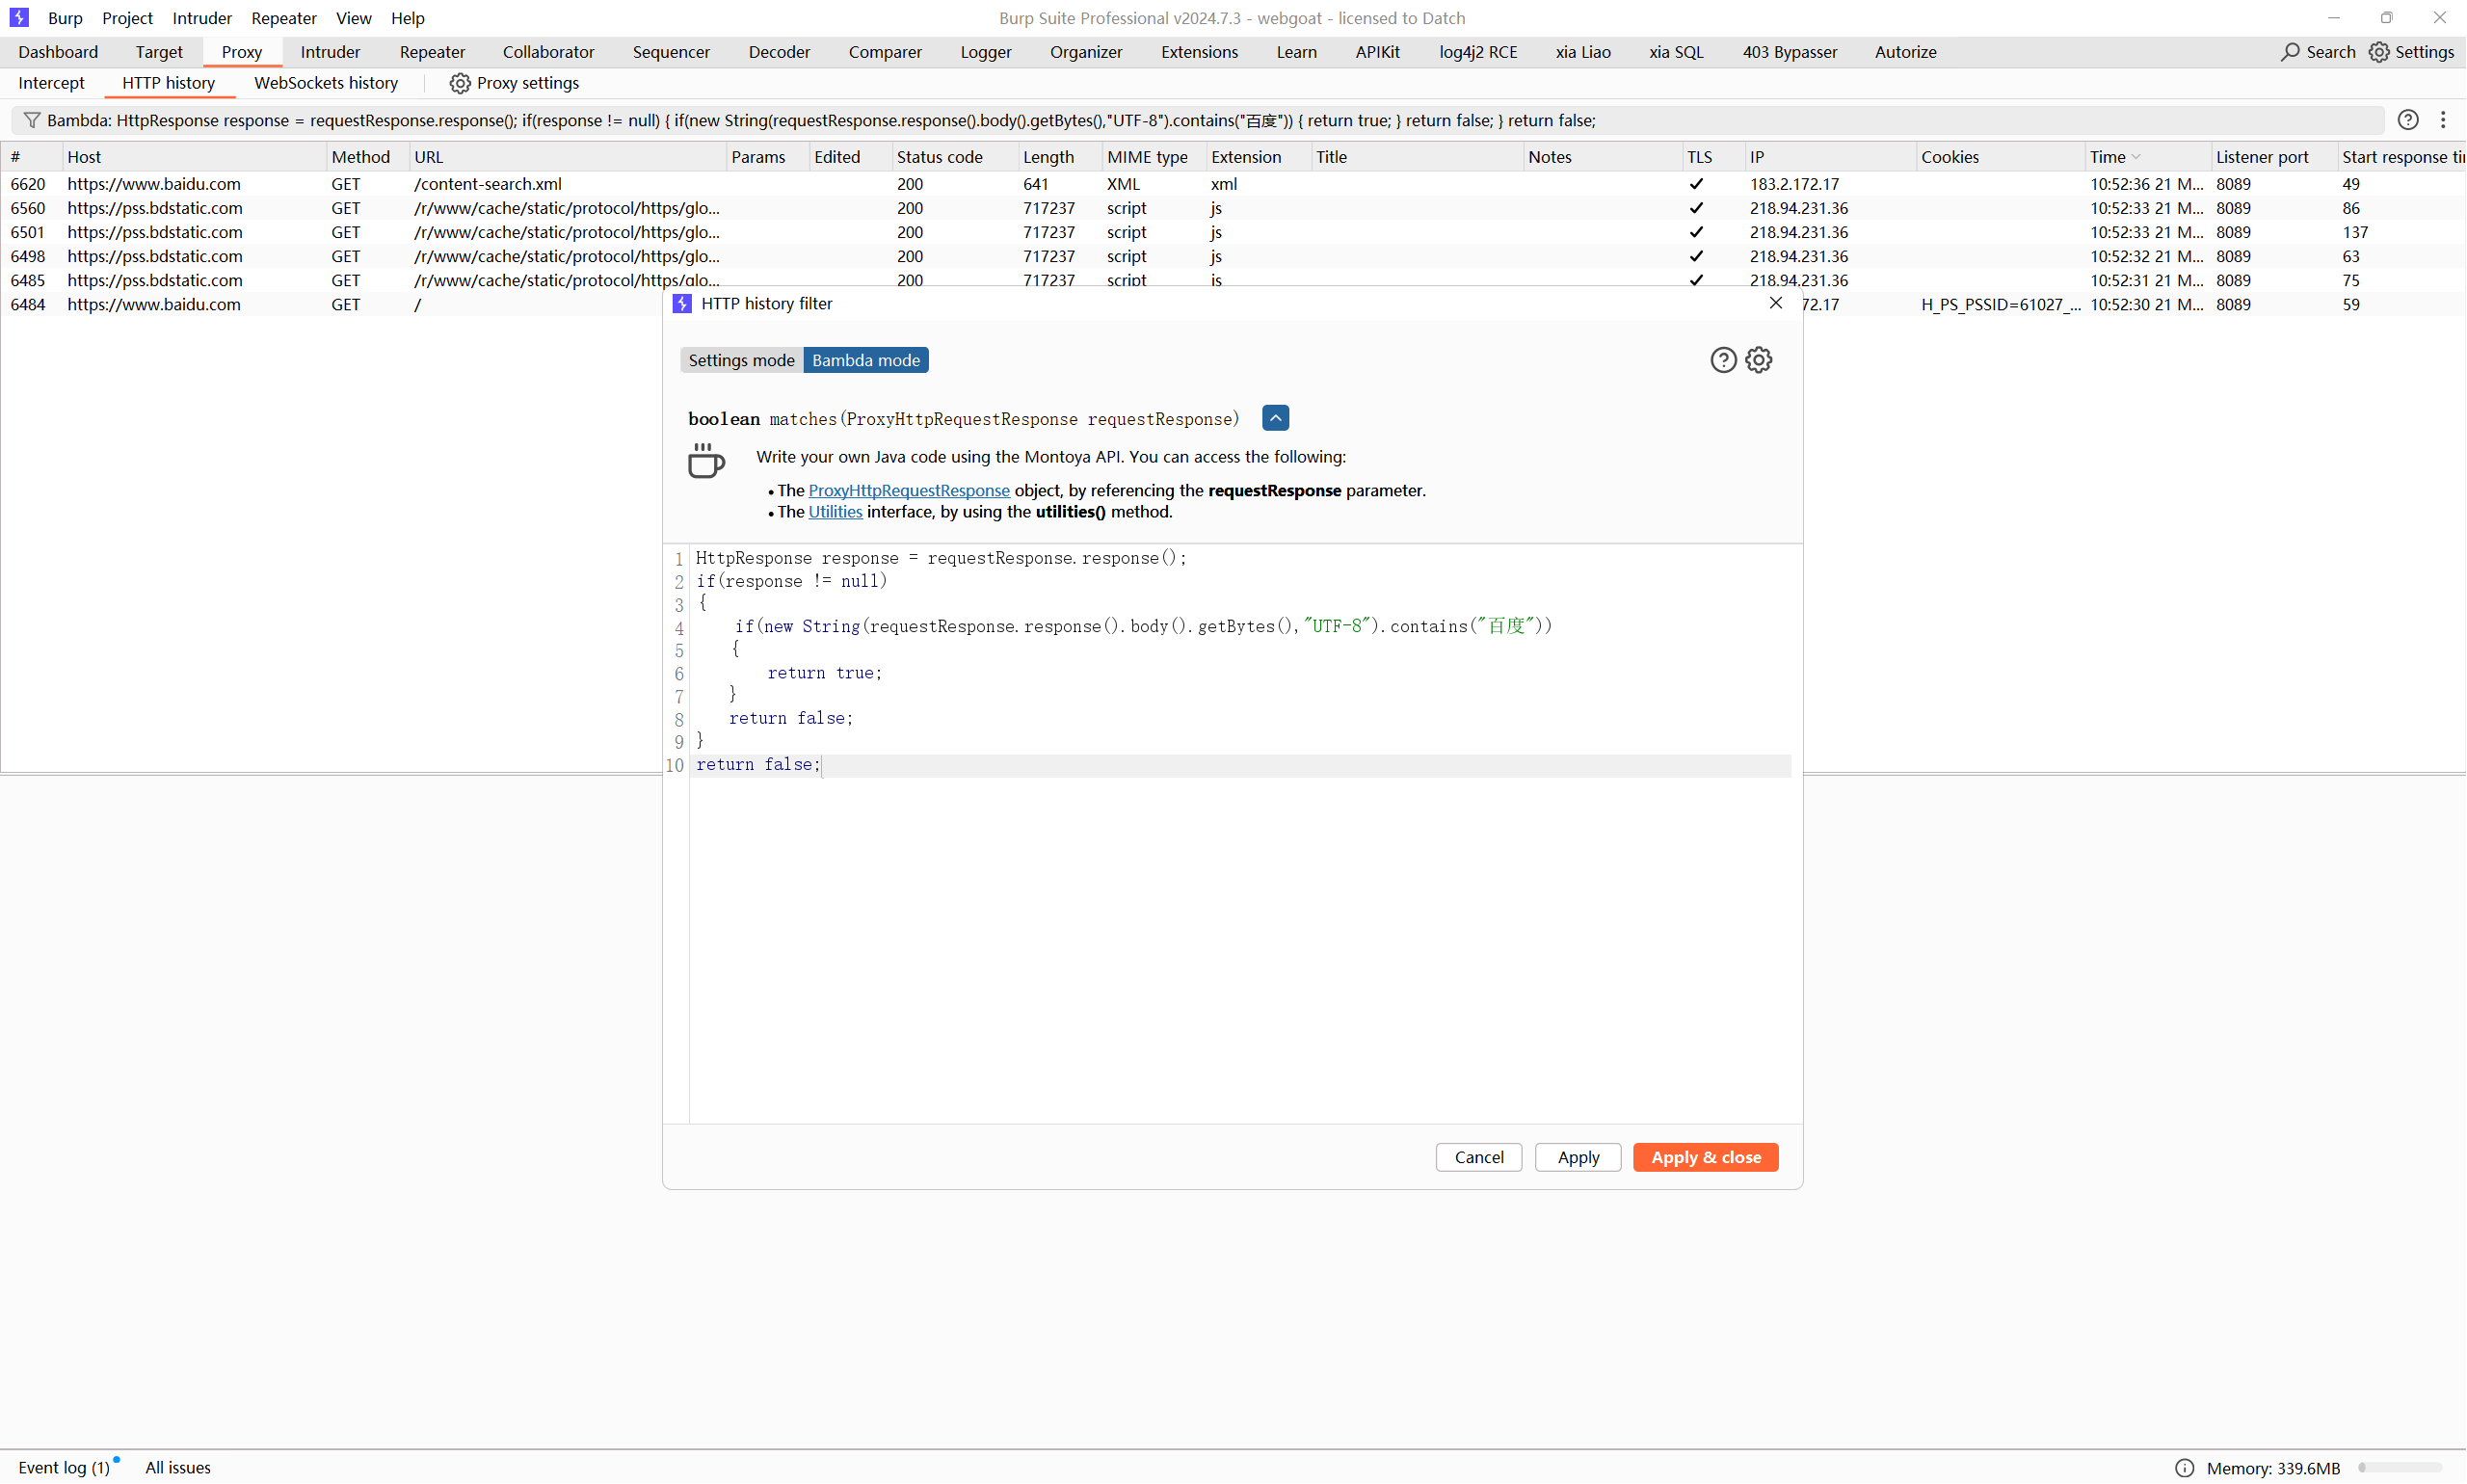Switch to the Logger tab
Image resolution: width=2467 pixels, height=1484 pixels.
[x=986, y=52]
